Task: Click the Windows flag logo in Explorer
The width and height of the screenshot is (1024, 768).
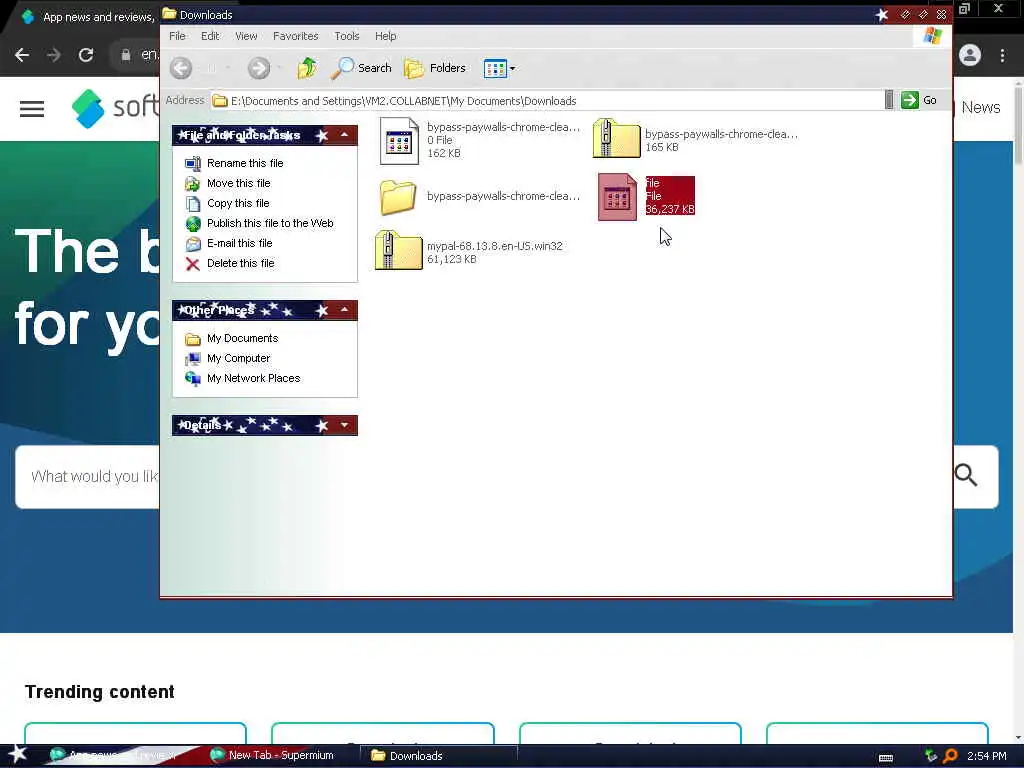Action: pos(933,36)
